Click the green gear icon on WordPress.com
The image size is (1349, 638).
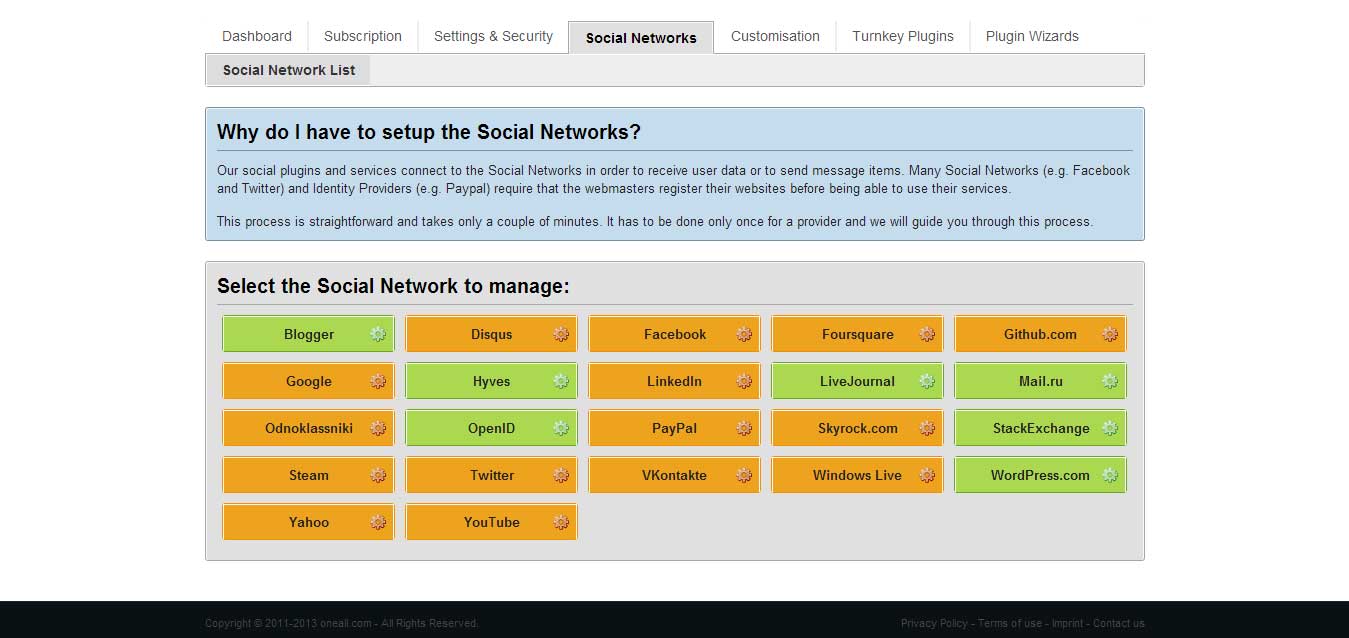(x=1110, y=475)
